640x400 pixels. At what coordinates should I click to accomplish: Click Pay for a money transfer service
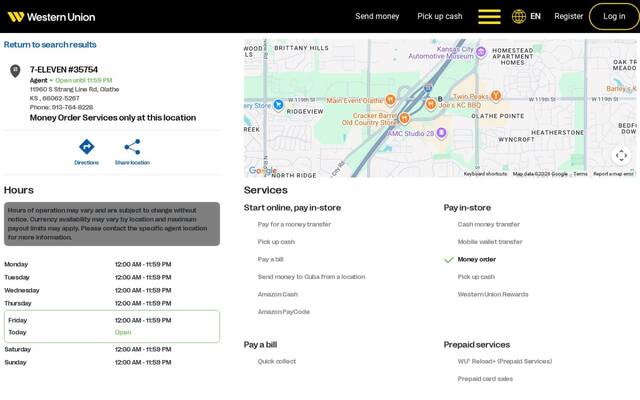coord(294,224)
